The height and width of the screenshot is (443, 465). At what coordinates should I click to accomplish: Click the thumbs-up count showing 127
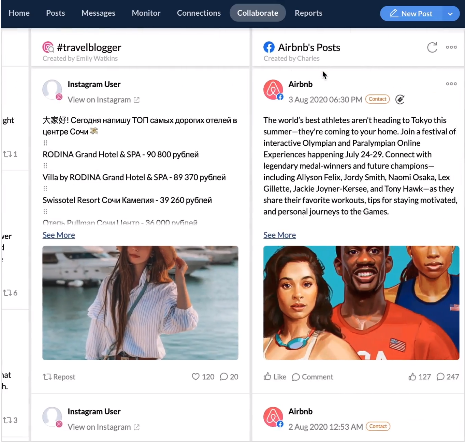coord(420,377)
